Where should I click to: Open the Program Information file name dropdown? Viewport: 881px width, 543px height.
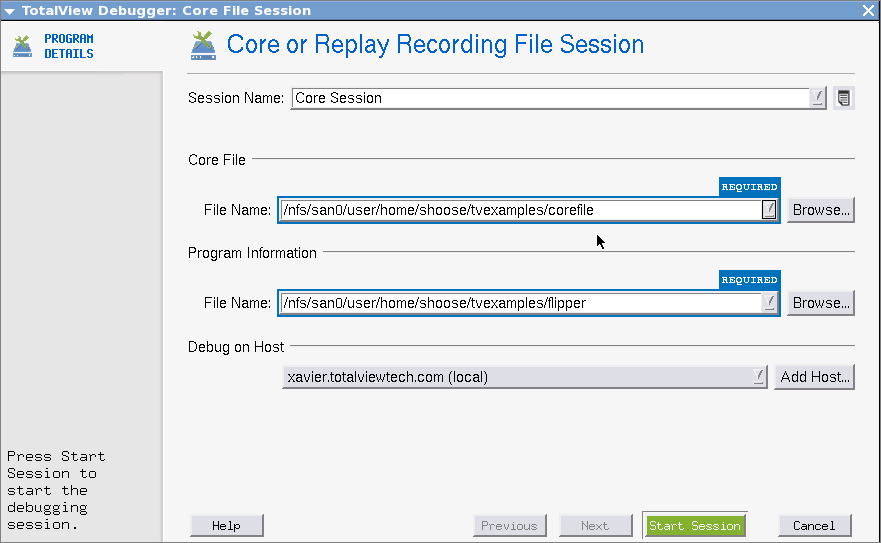(769, 303)
